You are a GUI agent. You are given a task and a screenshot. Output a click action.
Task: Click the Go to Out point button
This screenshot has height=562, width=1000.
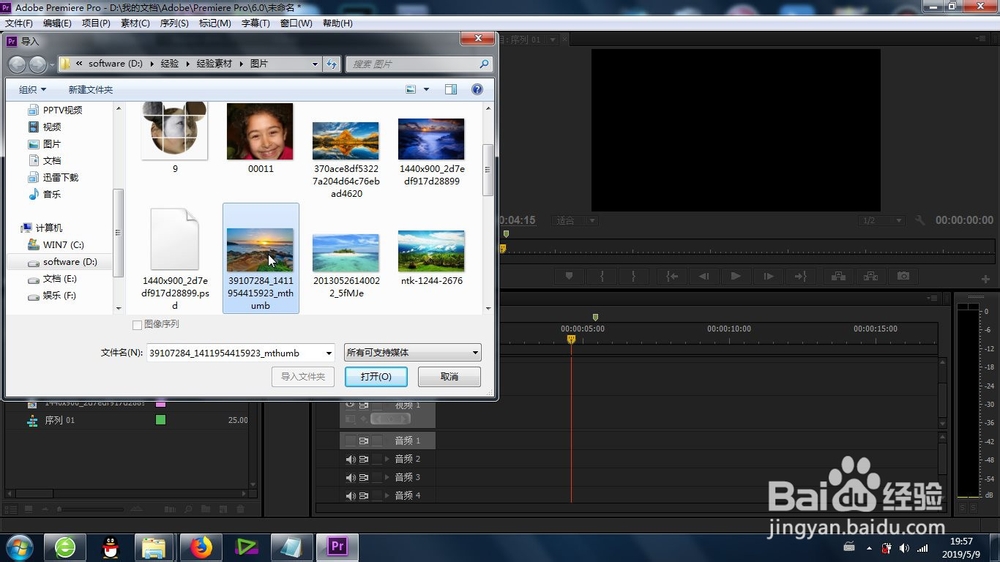(800, 276)
